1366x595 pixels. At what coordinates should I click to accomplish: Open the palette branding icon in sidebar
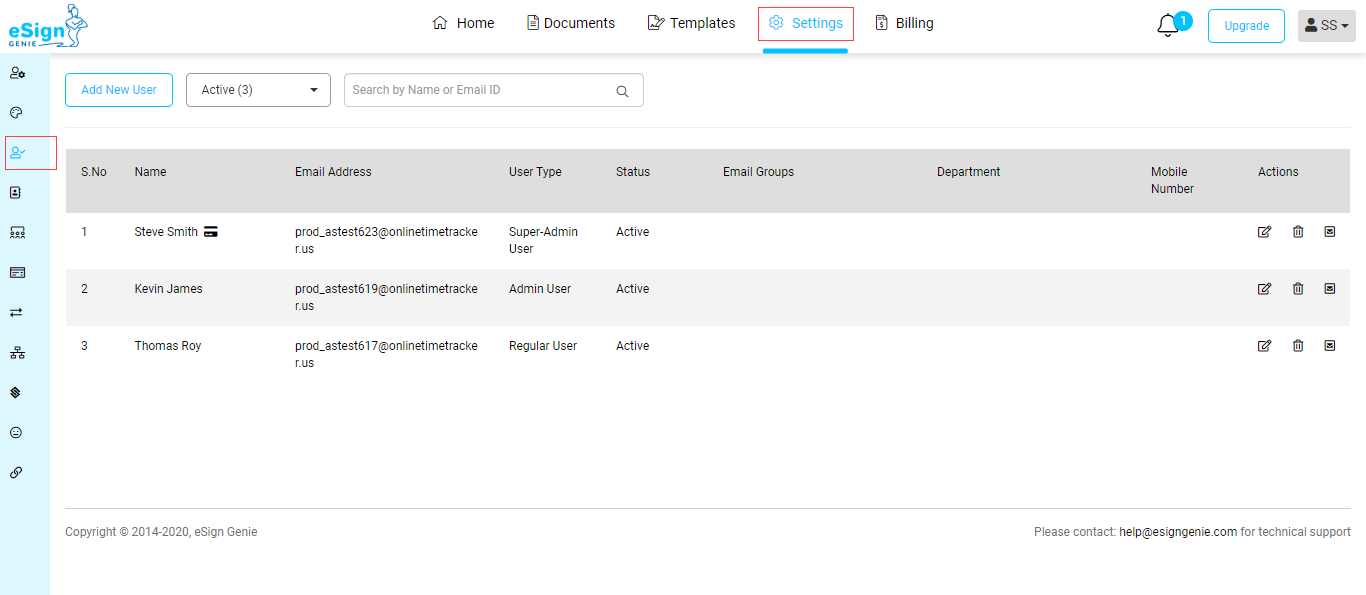pyautogui.click(x=16, y=113)
